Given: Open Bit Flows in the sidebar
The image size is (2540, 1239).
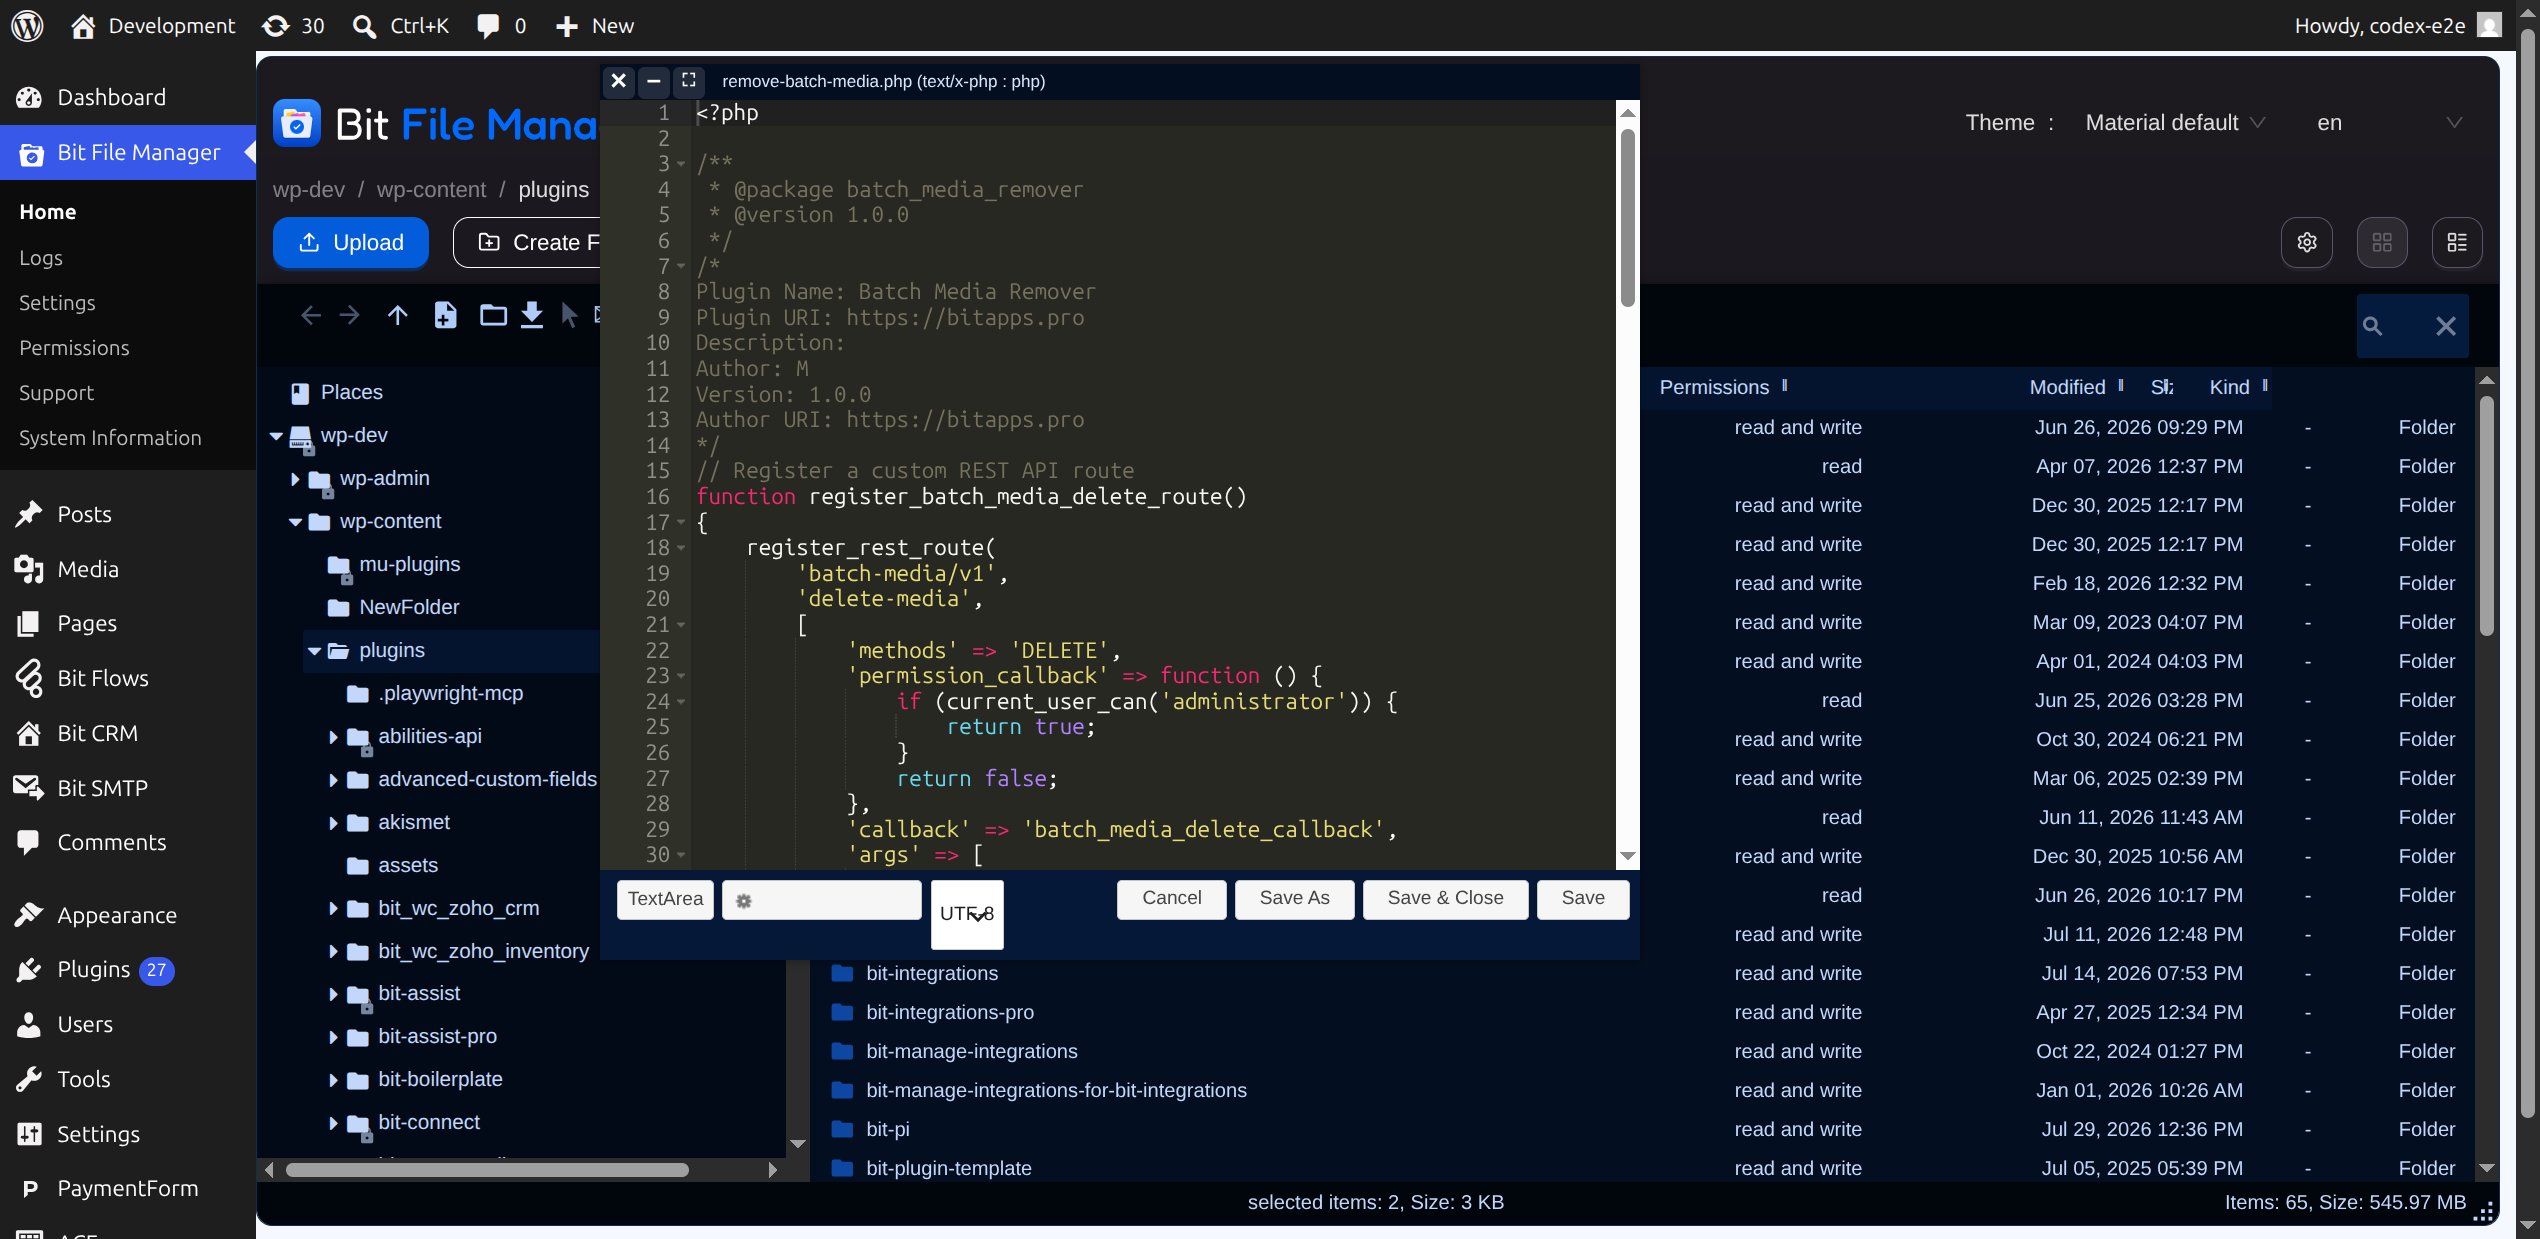Looking at the screenshot, I should (102, 678).
